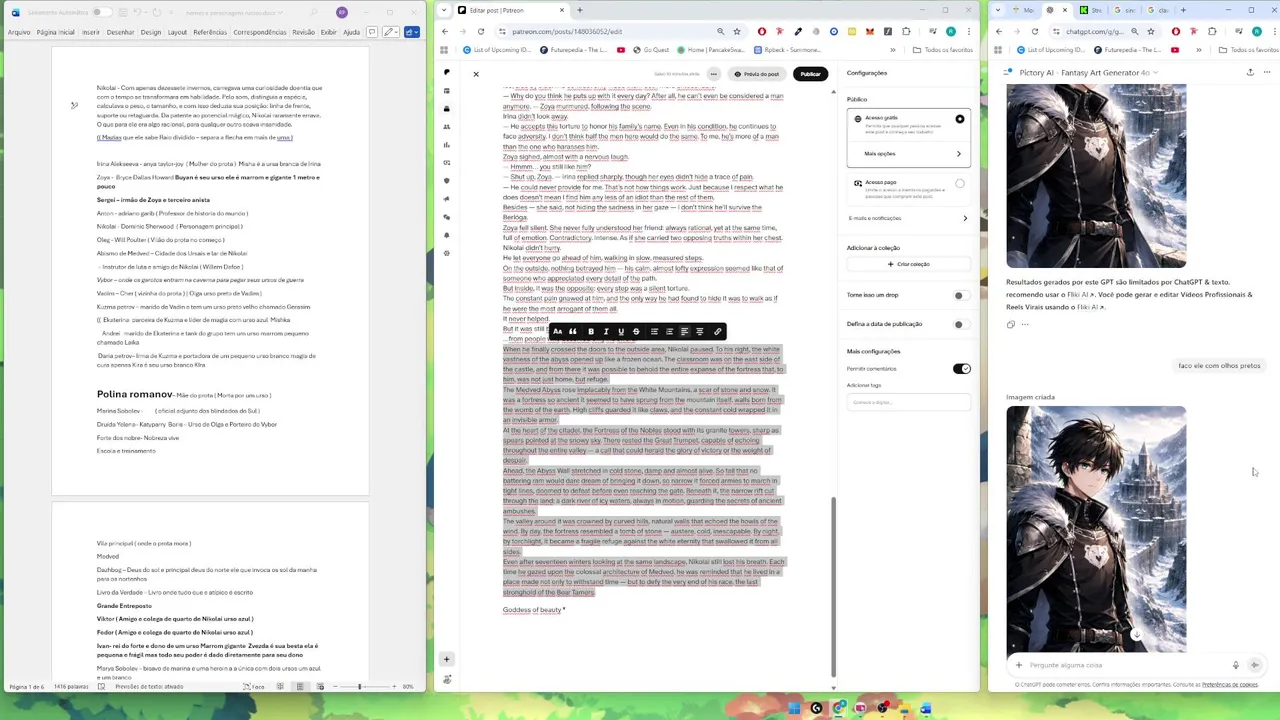This screenshot has height=720, width=1280.
Task: Switch to the Referências tab
Action: tap(210, 32)
